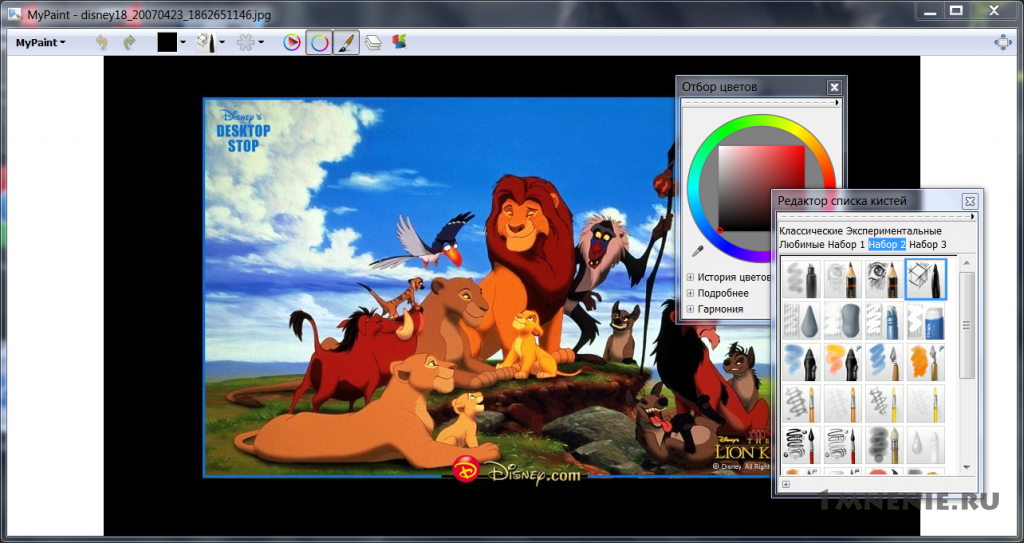Toggle fullscreen with the arrows icon
Viewport: 1024px width, 543px height.
tap(1002, 42)
